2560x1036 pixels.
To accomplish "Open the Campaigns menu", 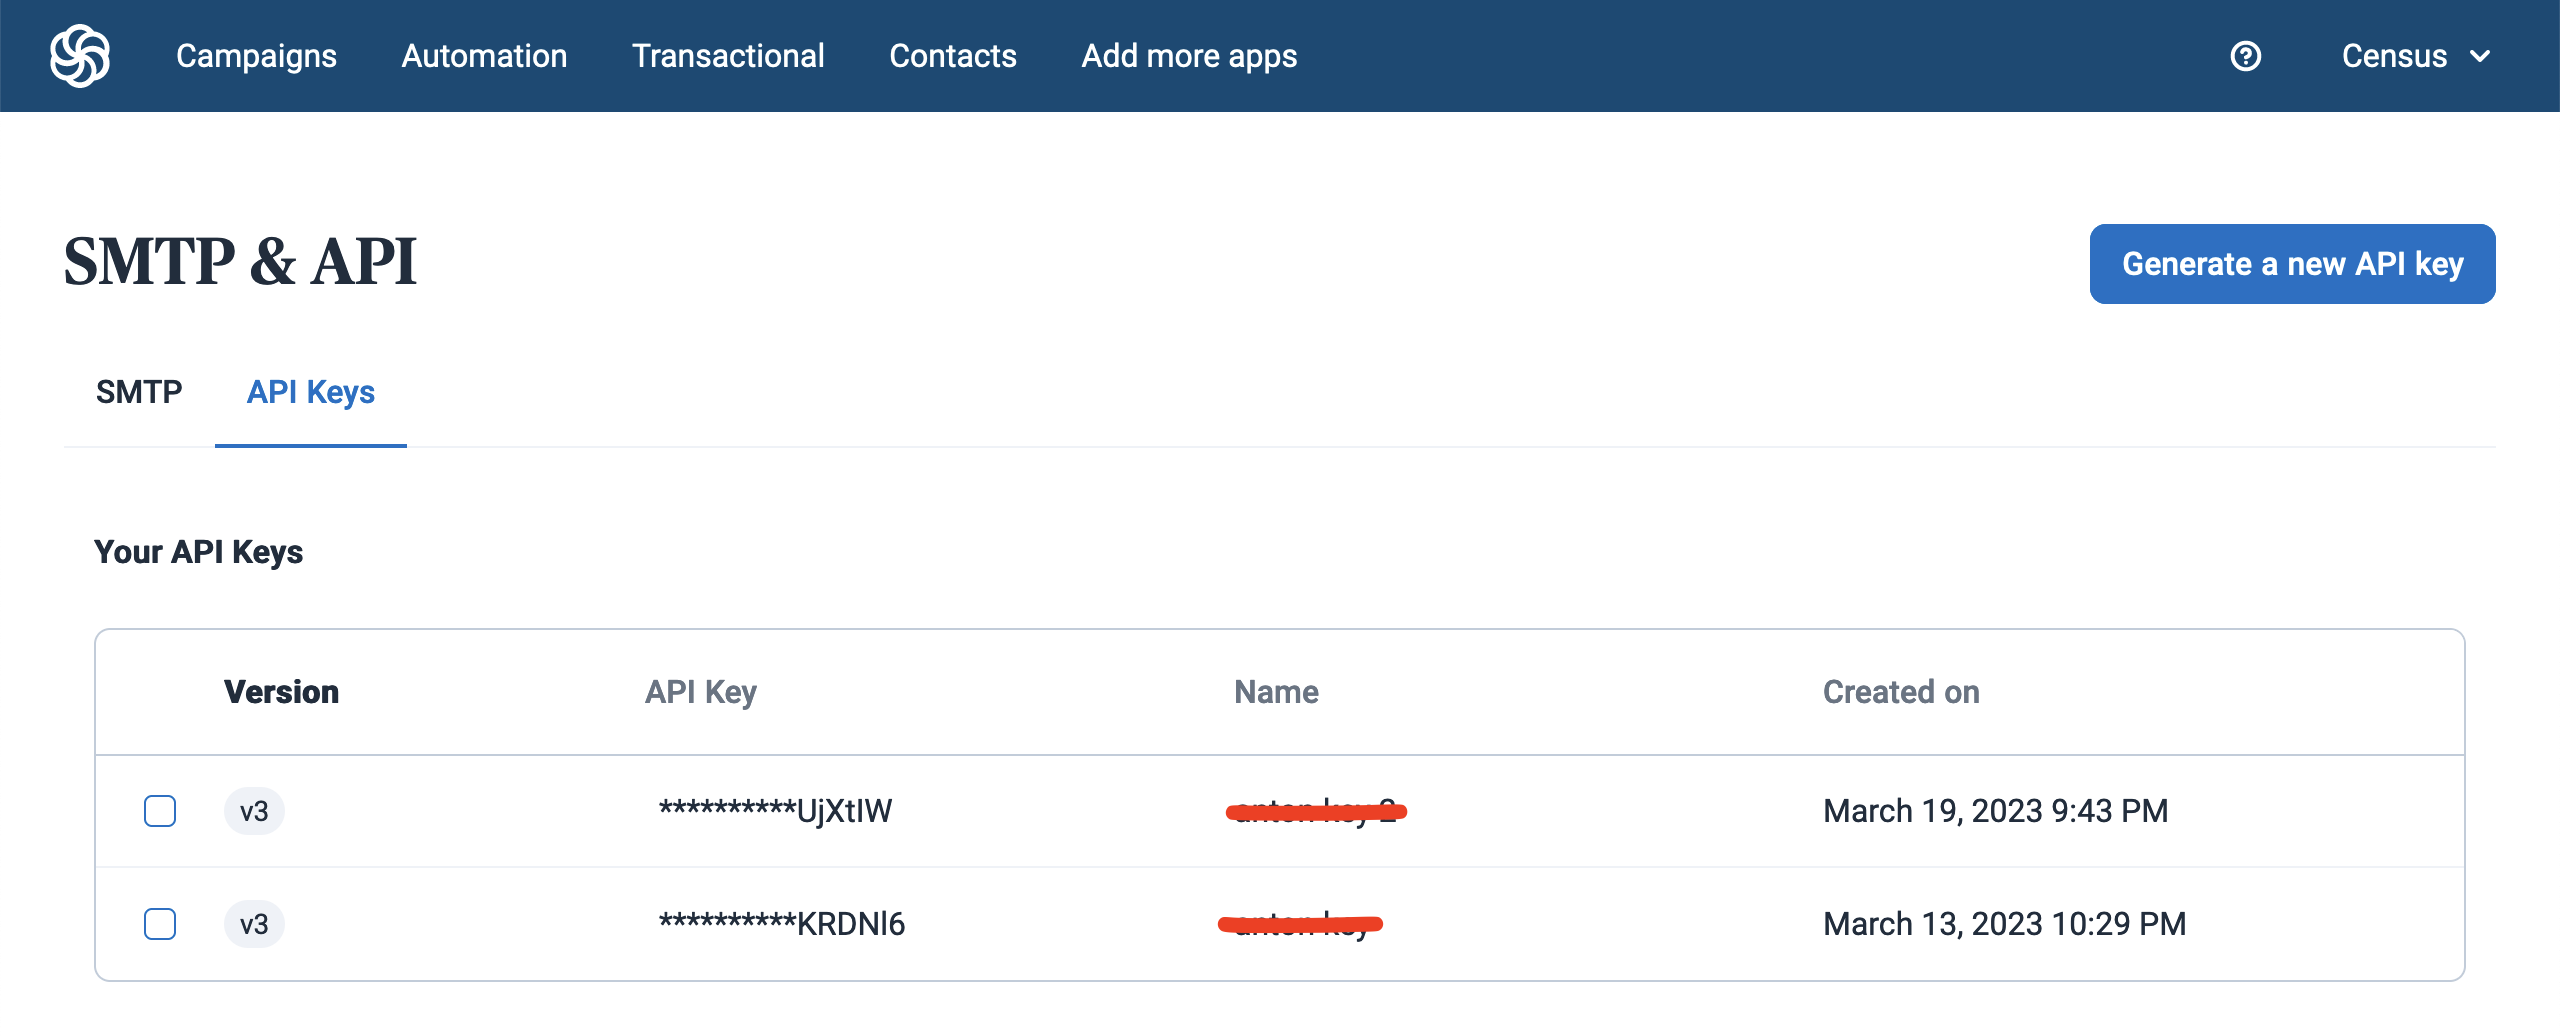I will point(256,56).
